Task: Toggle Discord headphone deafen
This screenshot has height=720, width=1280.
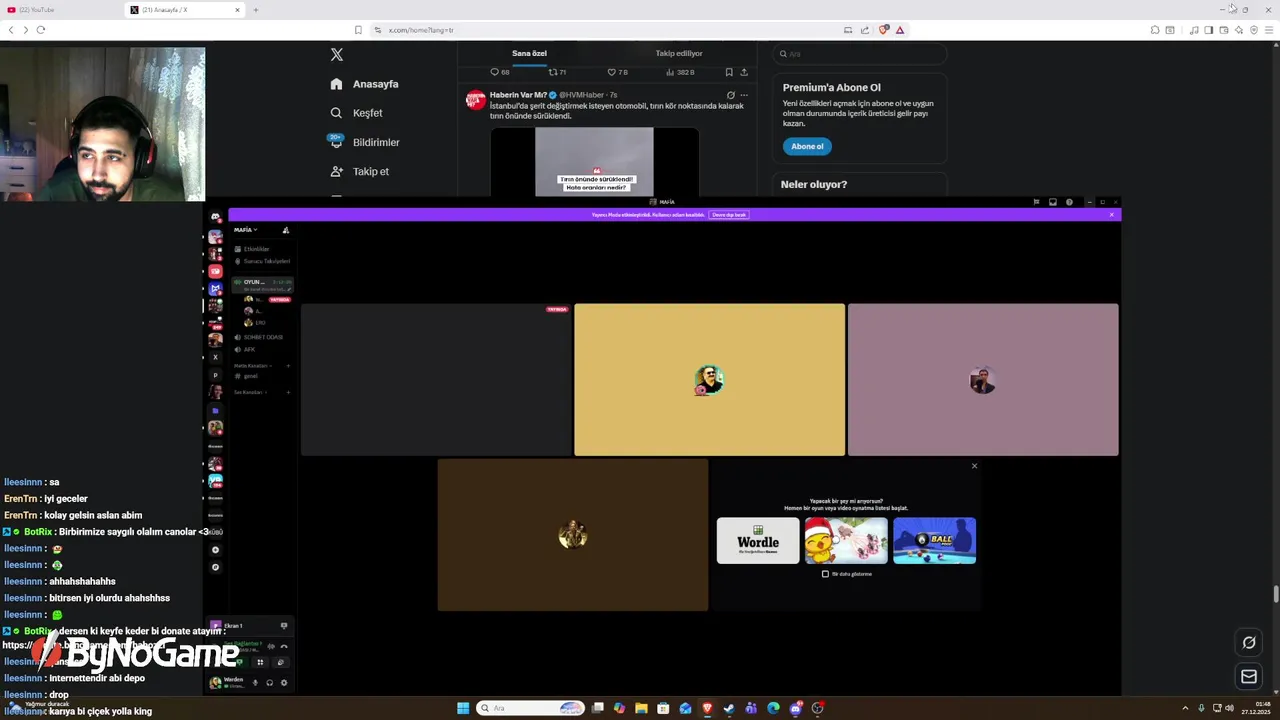Action: pyautogui.click(x=269, y=683)
